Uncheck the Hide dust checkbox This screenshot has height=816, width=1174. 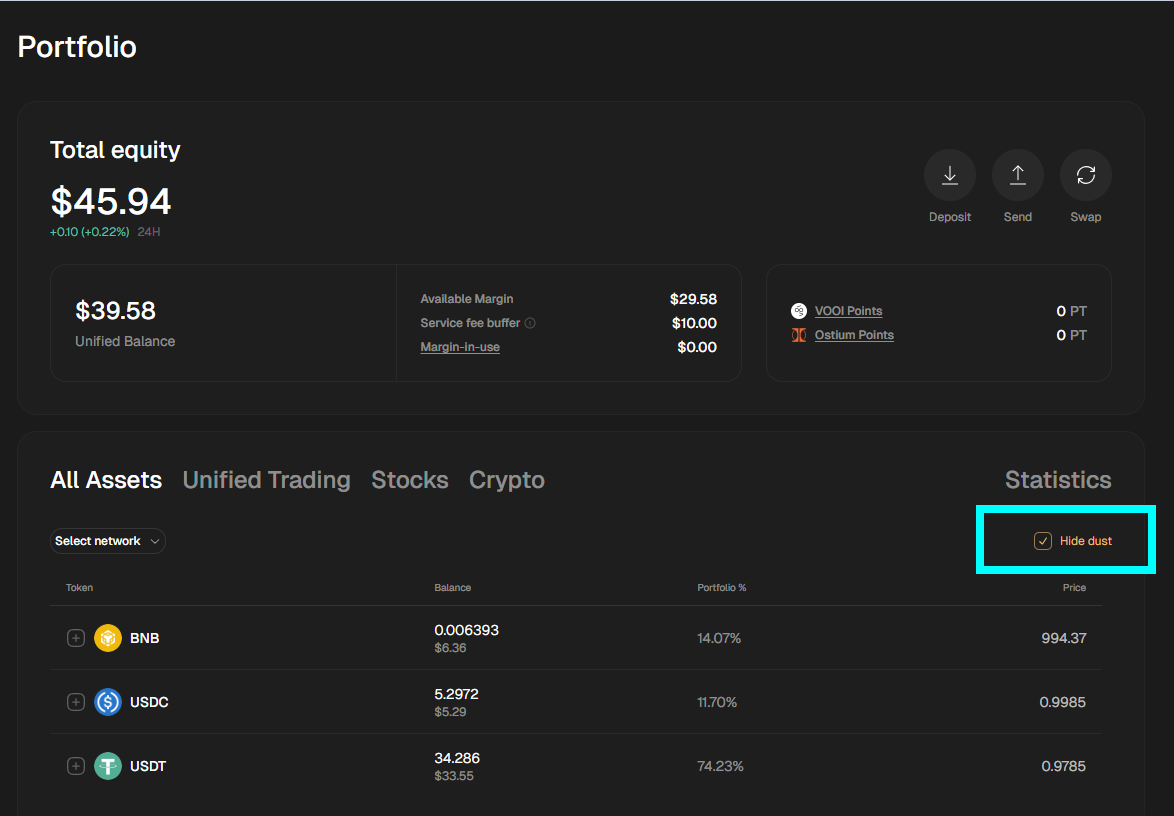click(1043, 541)
